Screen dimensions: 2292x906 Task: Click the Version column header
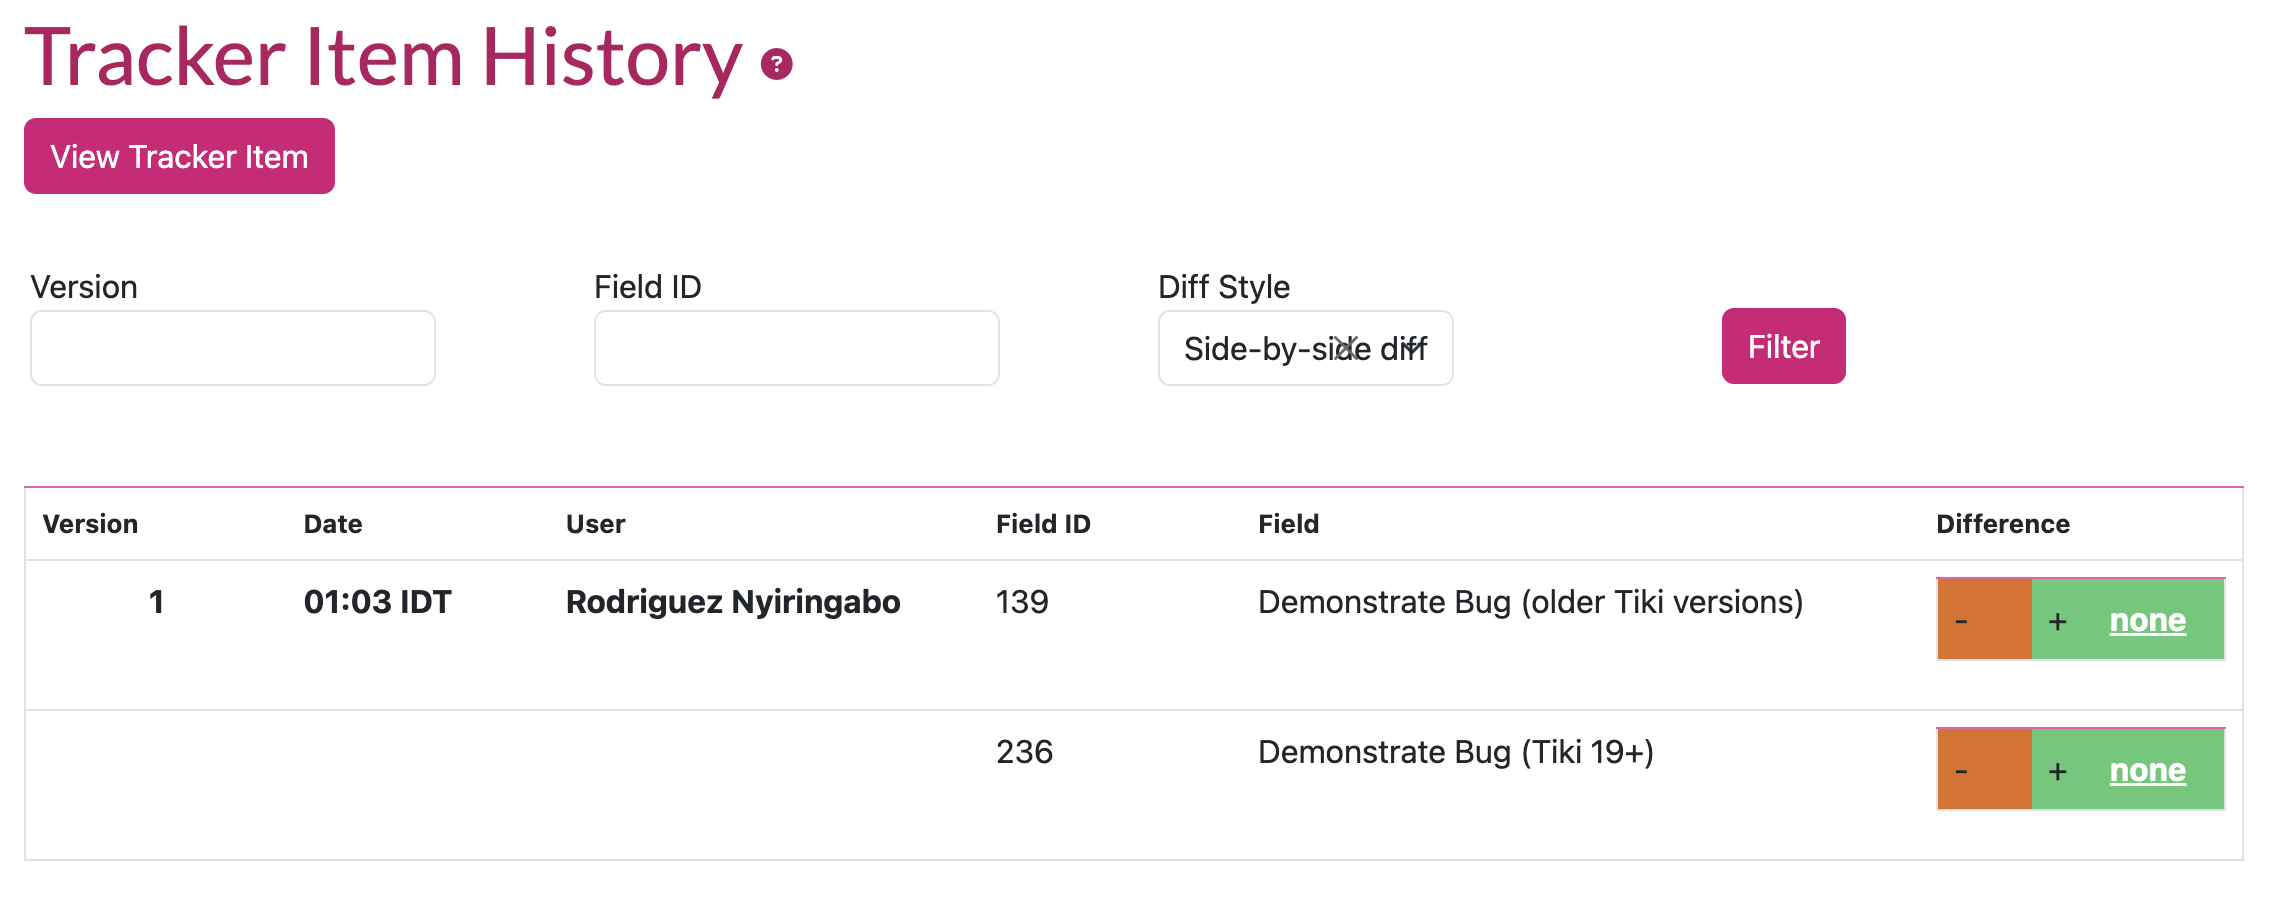click(90, 524)
